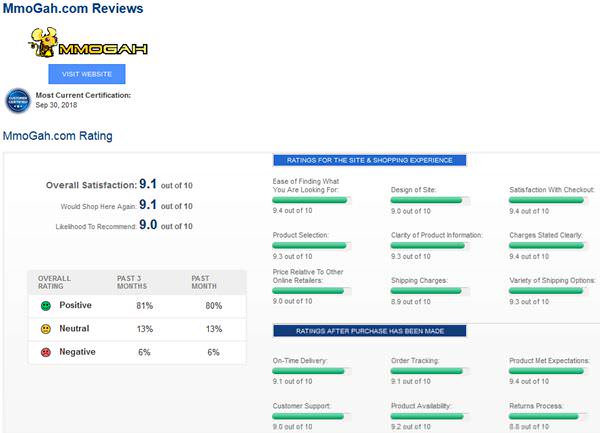Click the Past 3 Months column header
This screenshot has height=433, width=600.
tap(132, 282)
